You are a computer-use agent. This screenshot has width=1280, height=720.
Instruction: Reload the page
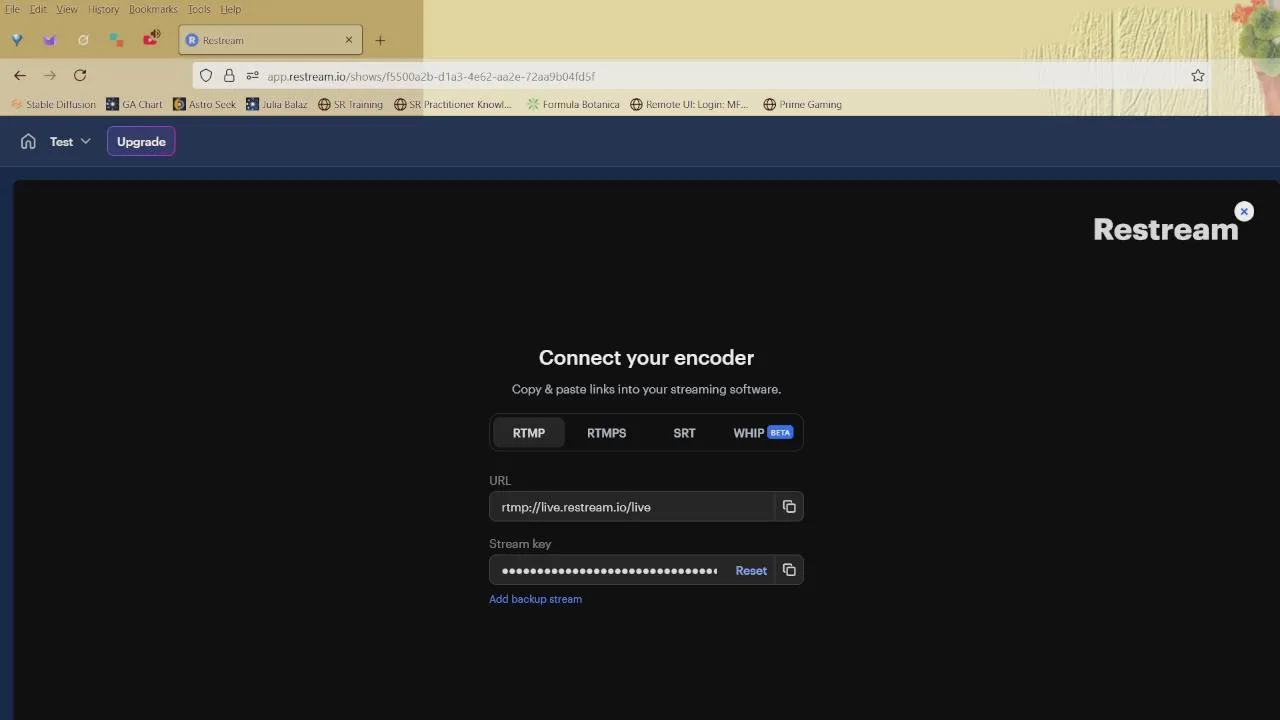tap(80, 75)
